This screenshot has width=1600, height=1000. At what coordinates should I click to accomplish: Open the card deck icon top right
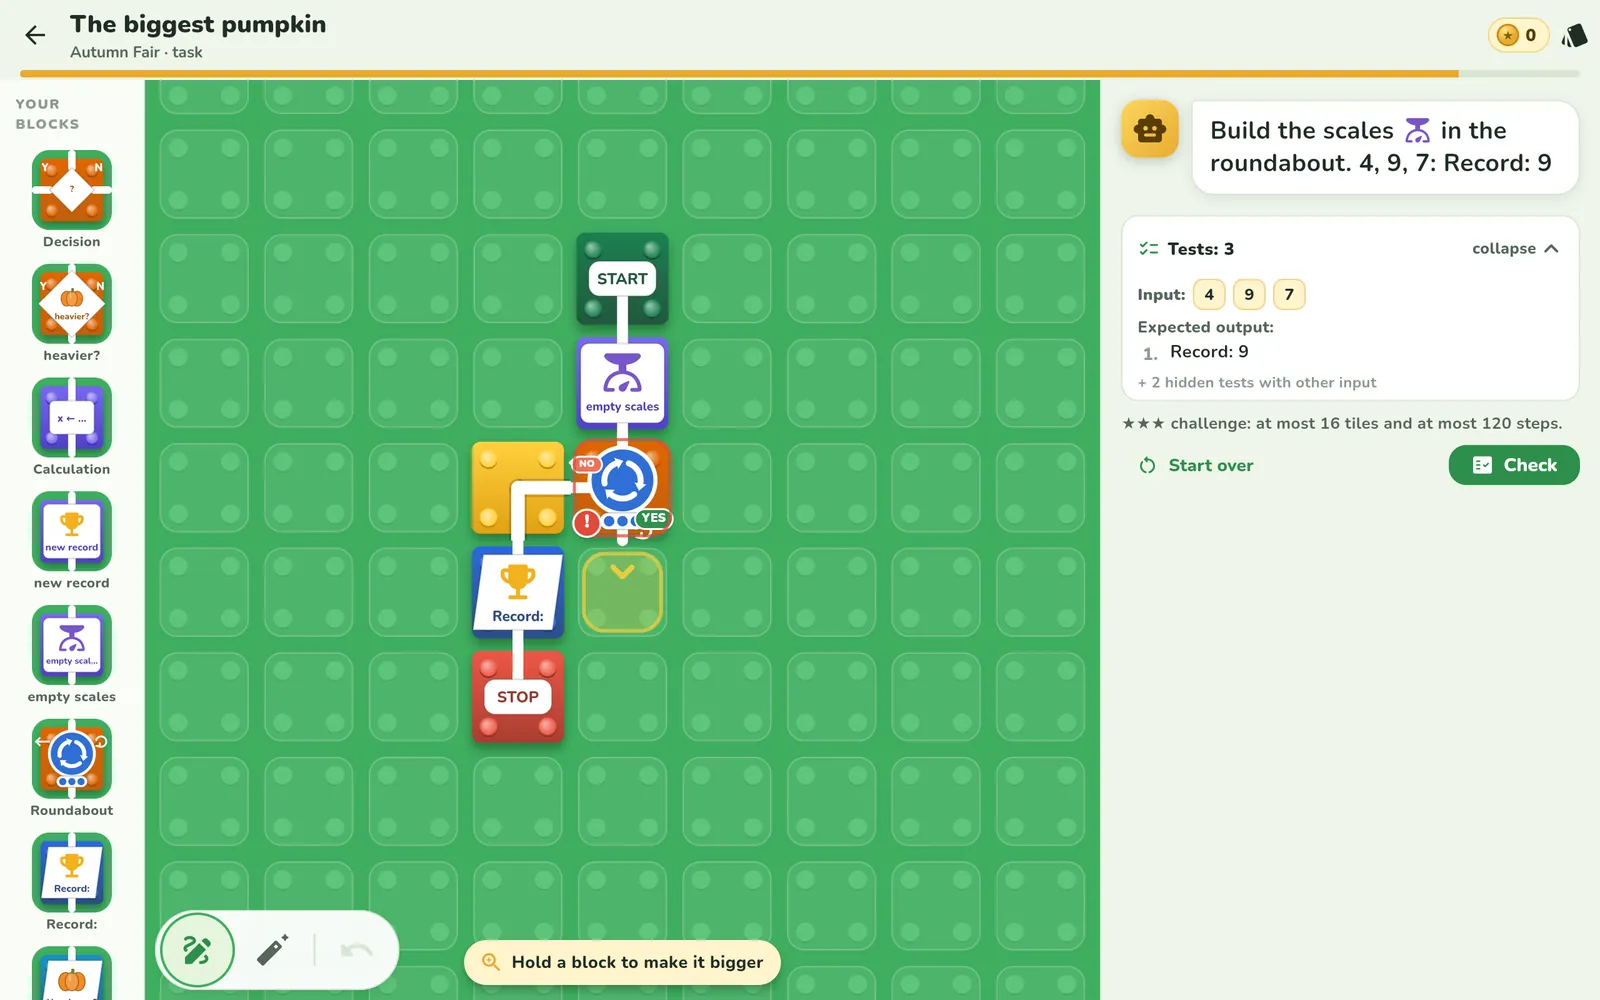(x=1574, y=36)
